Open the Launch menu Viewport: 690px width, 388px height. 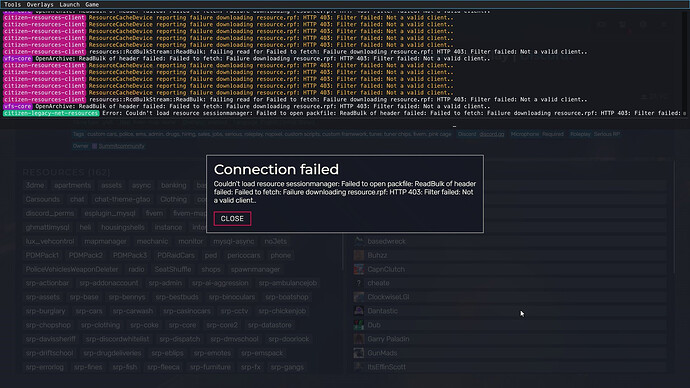(x=70, y=4)
